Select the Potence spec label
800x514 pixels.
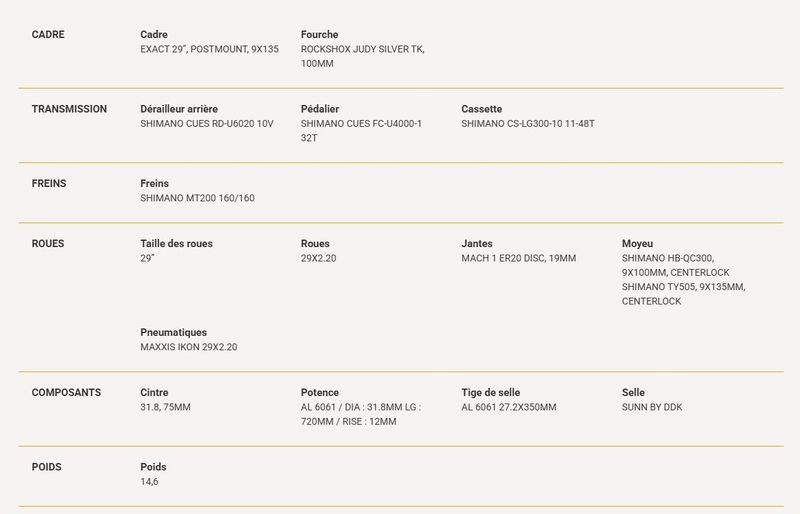[x=320, y=393]
